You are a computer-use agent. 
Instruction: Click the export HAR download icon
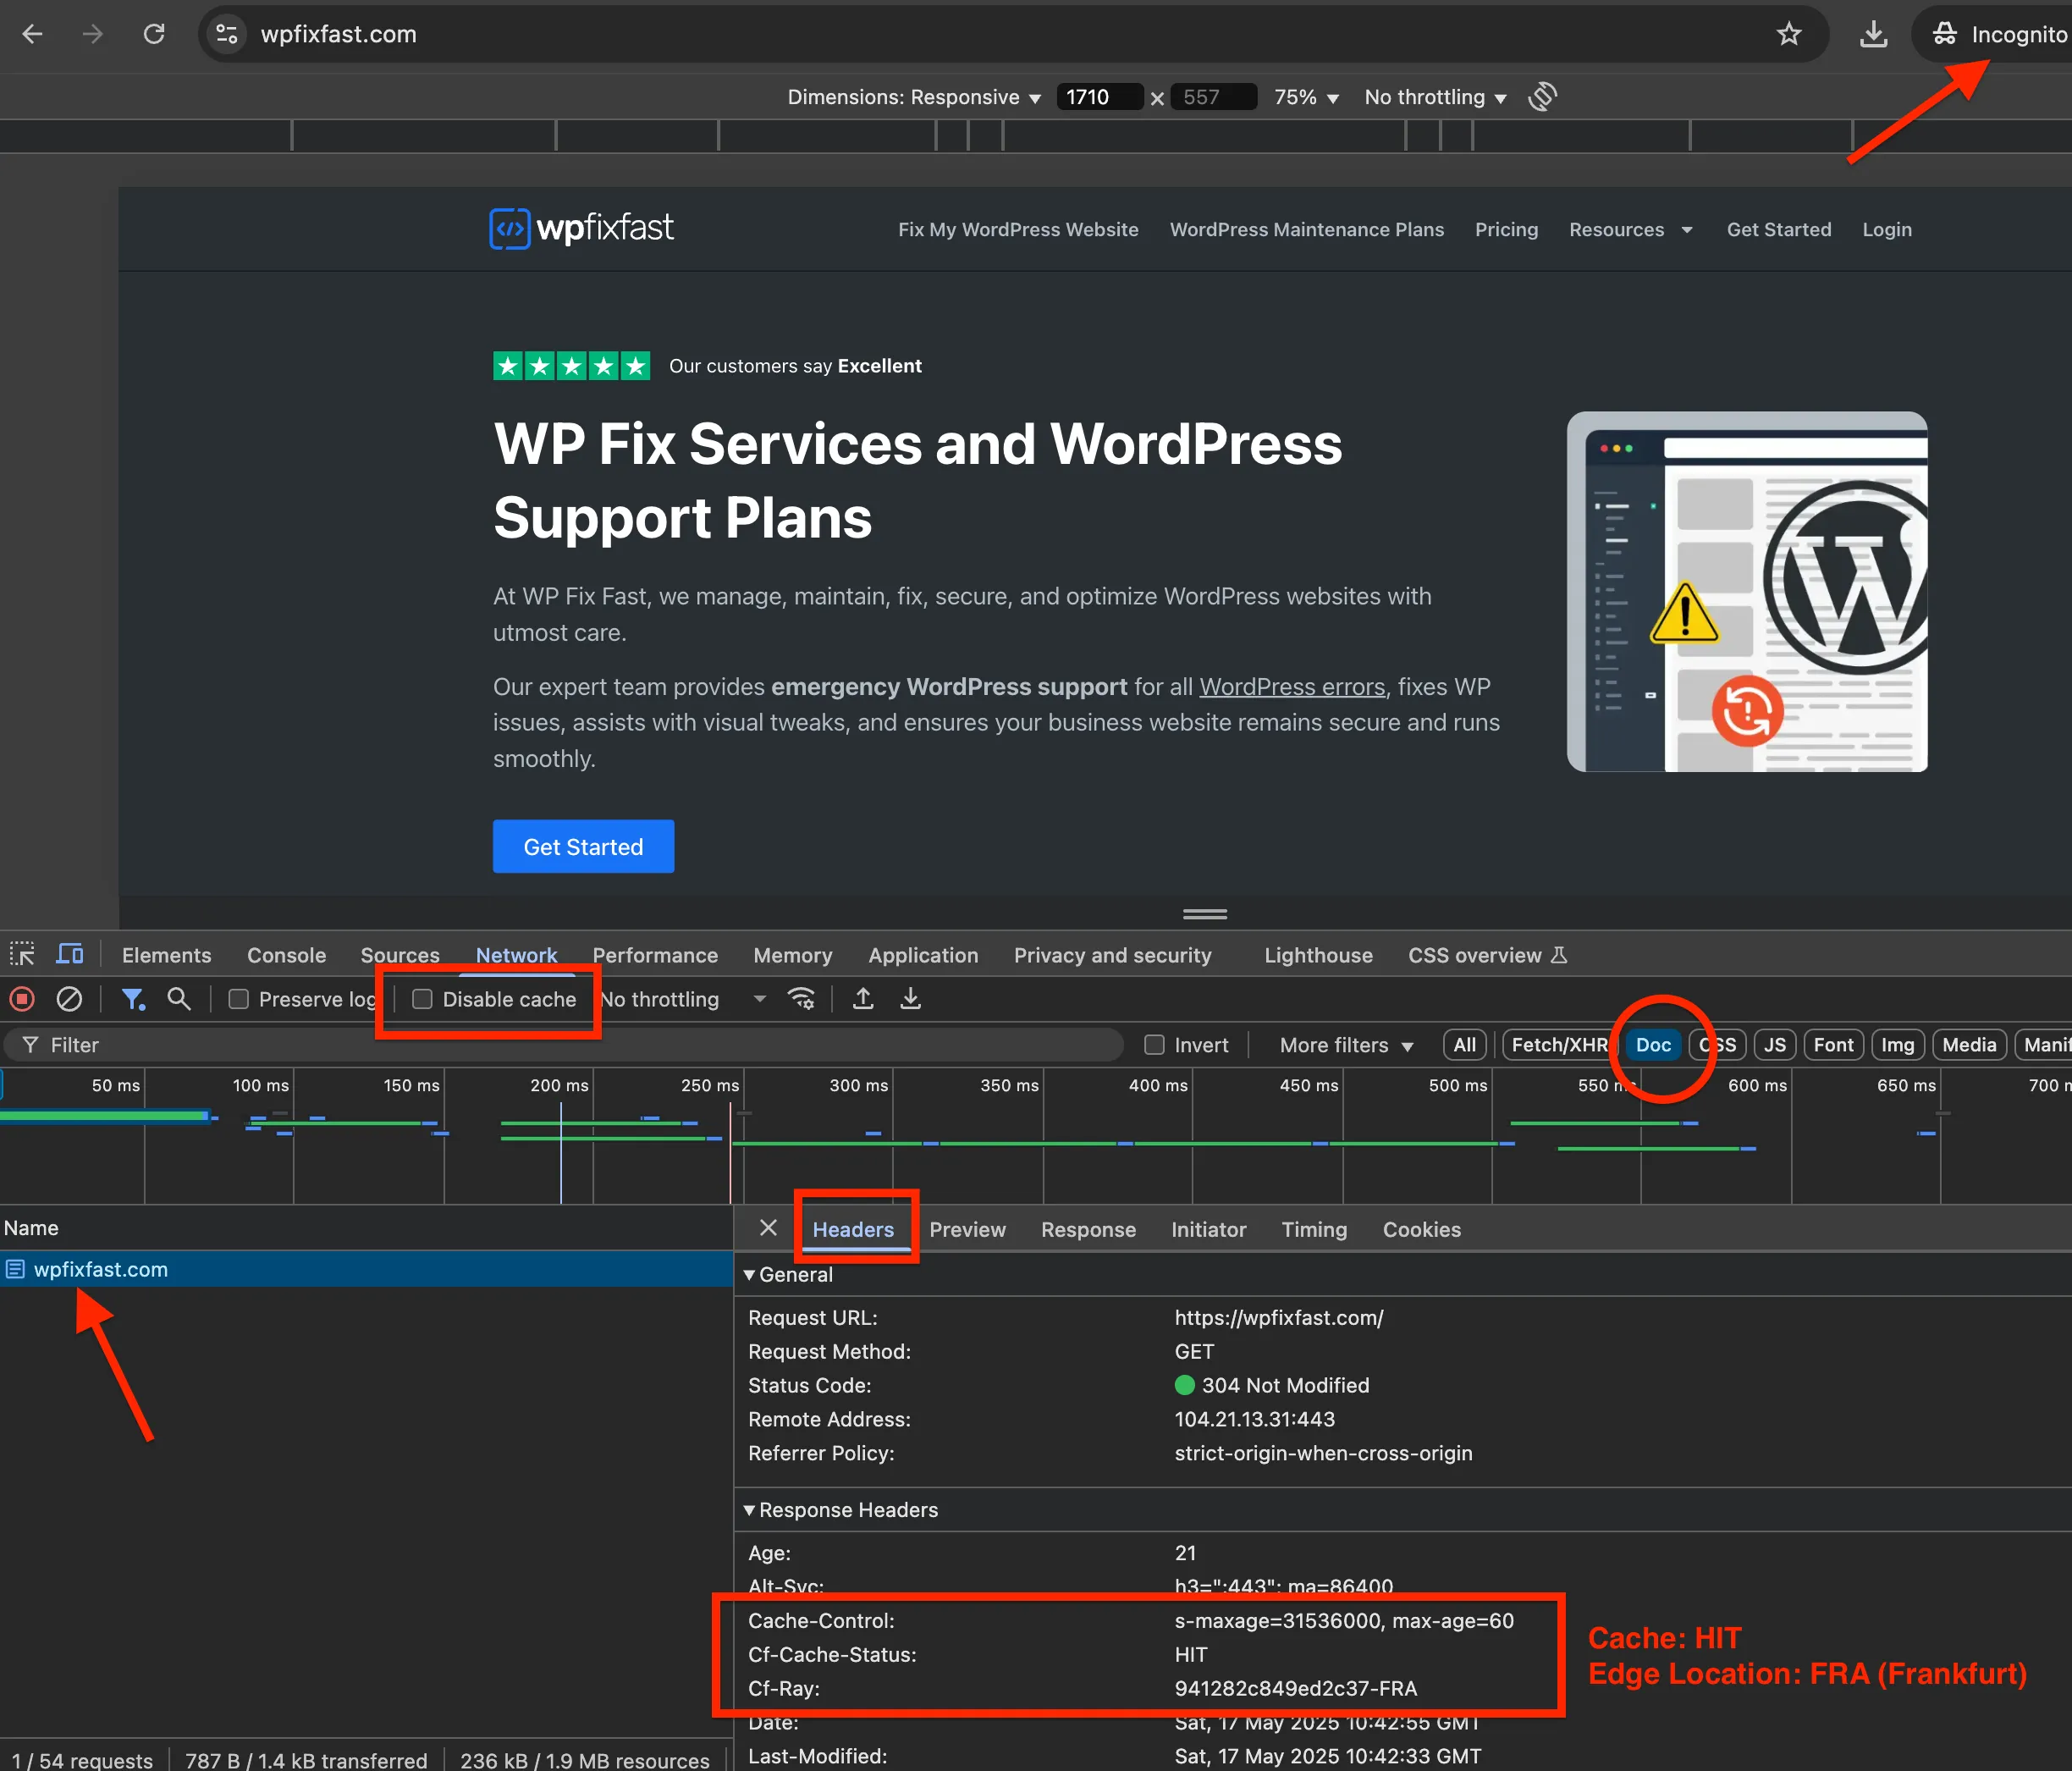(x=910, y=999)
